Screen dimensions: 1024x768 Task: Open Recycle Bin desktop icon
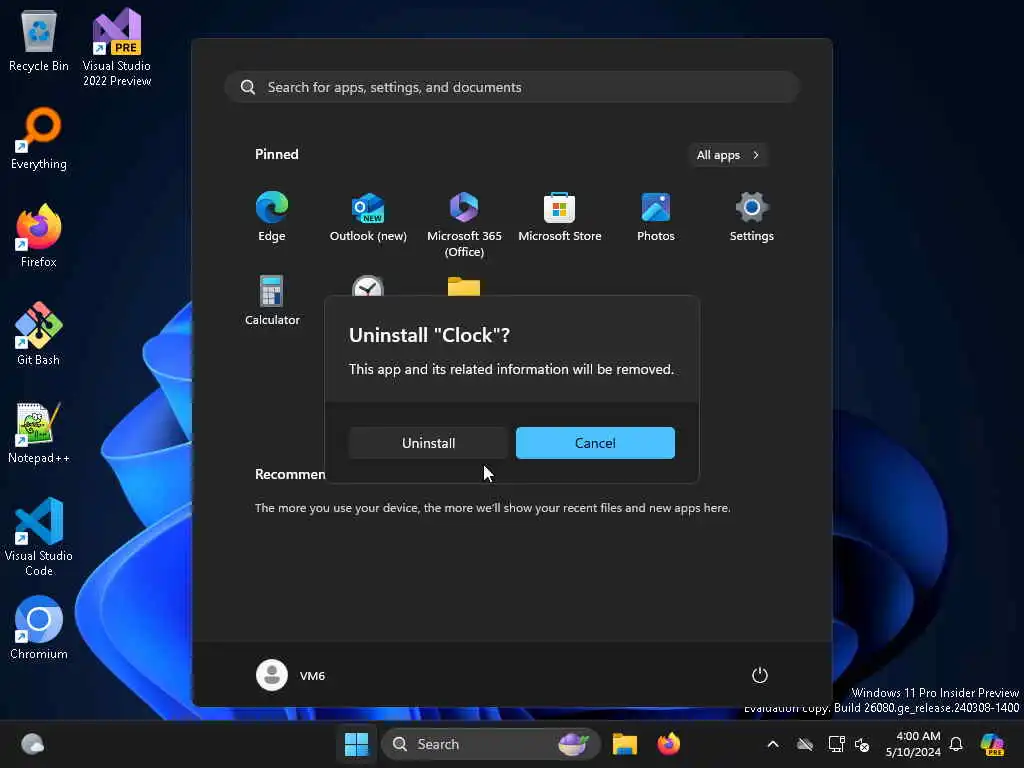[39, 42]
